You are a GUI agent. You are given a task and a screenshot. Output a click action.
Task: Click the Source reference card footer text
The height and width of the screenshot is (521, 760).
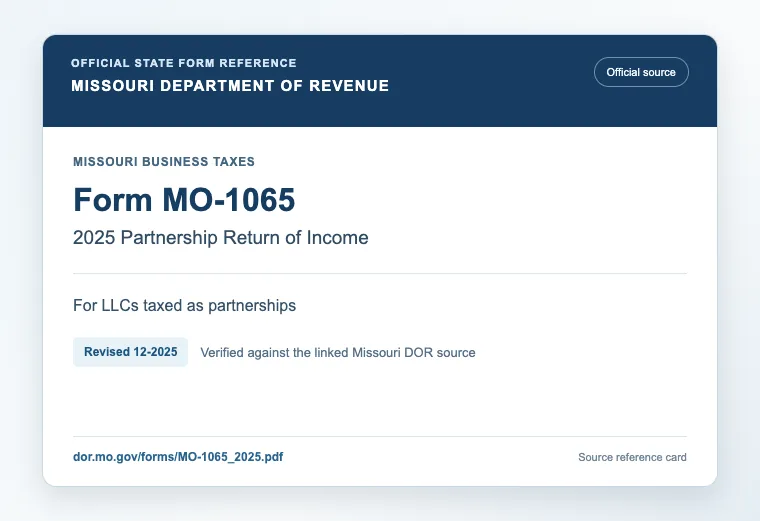633,457
